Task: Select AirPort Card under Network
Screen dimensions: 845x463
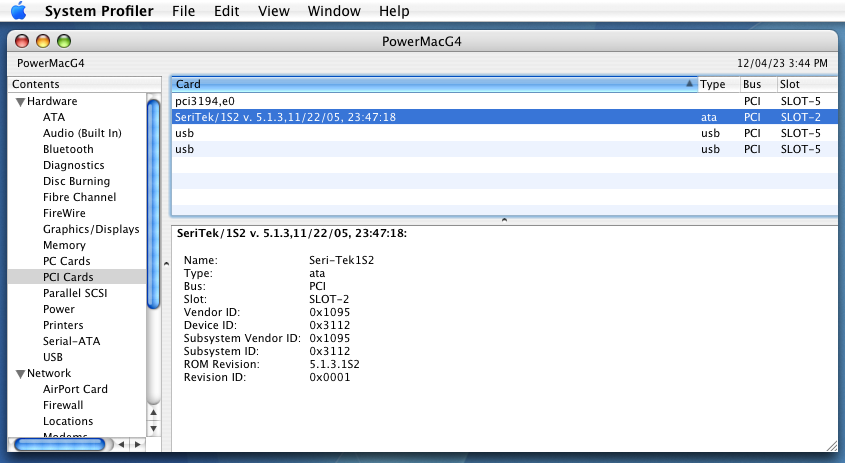Action: point(75,389)
